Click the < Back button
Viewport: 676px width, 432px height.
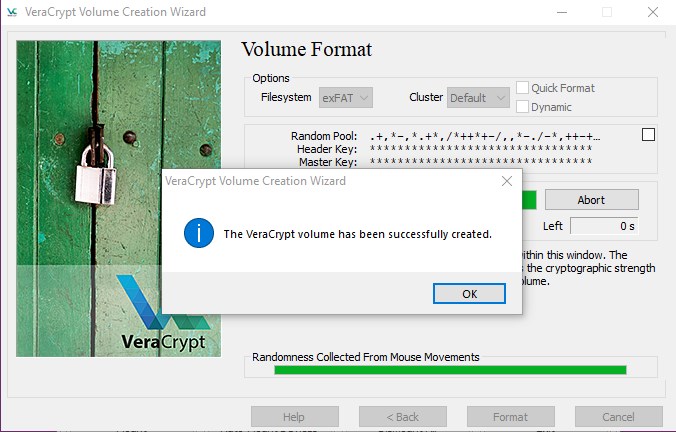(x=403, y=417)
